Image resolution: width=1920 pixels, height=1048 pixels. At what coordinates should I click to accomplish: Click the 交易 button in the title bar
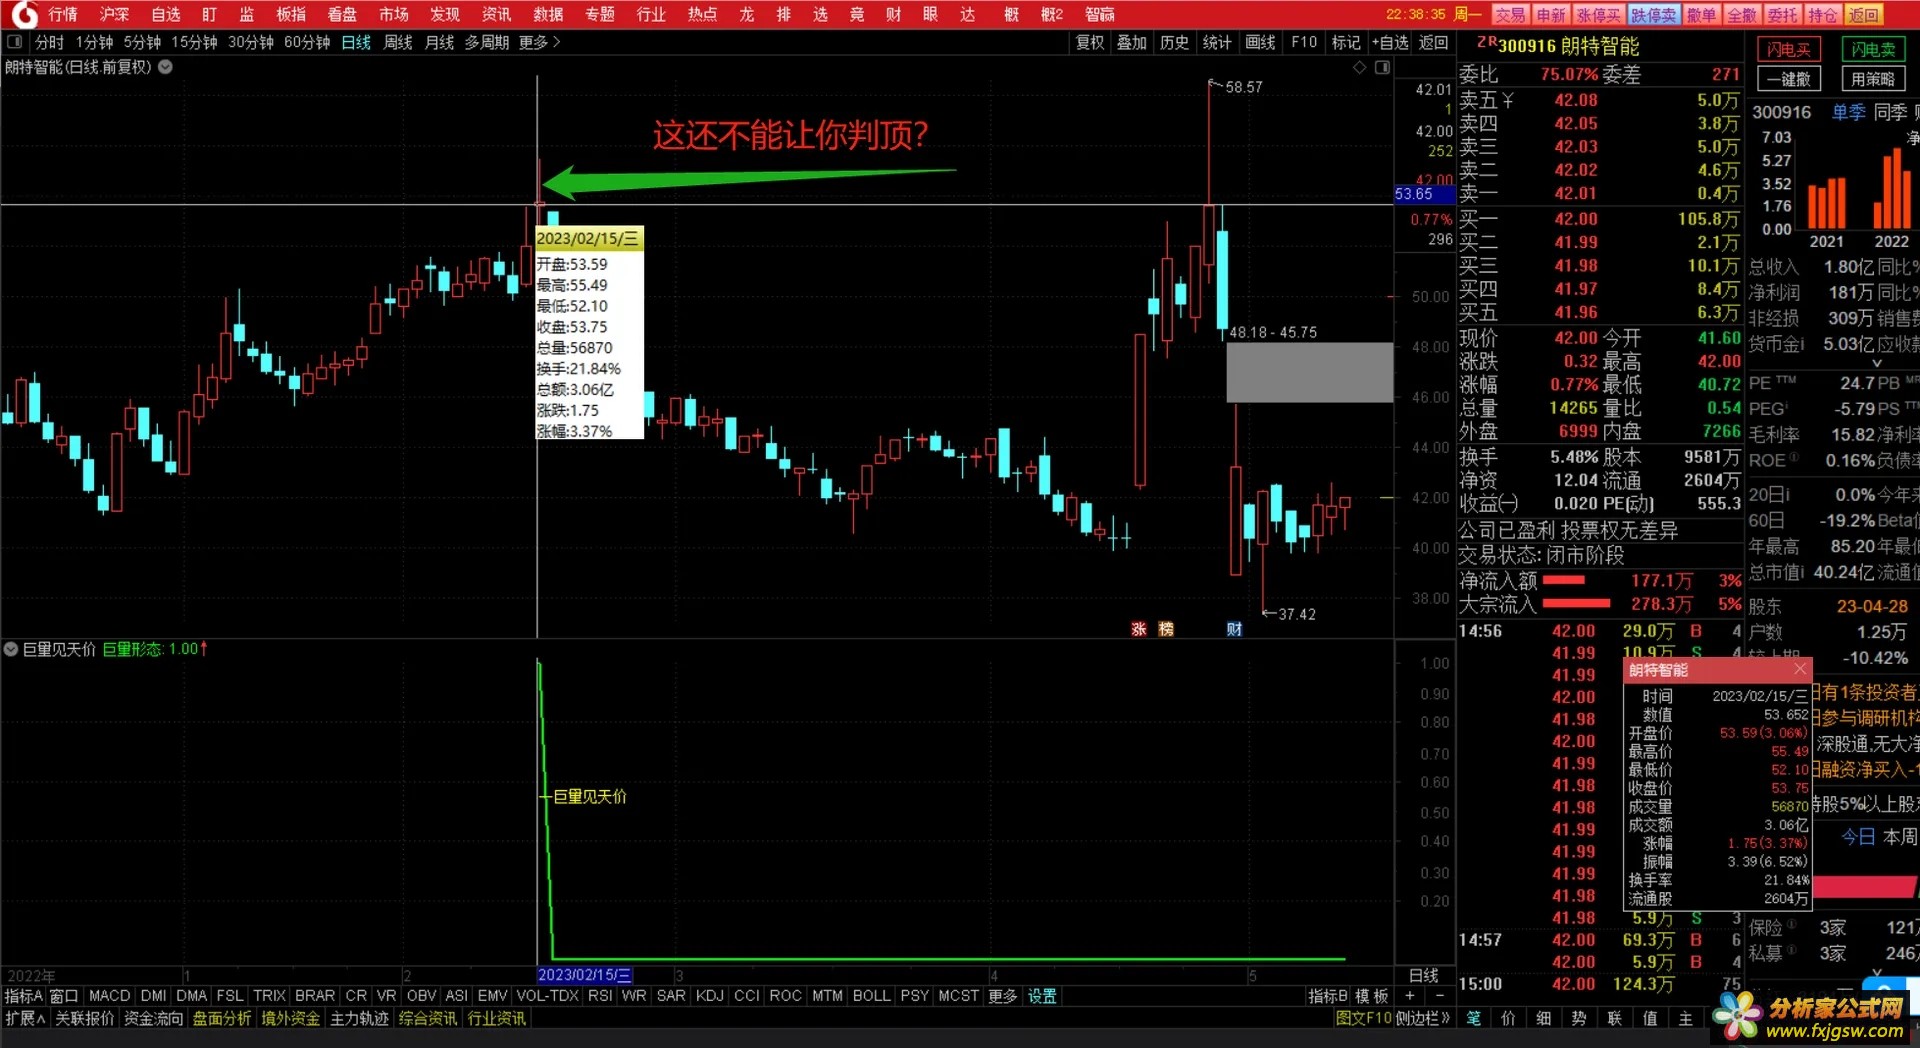[x=1510, y=14]
